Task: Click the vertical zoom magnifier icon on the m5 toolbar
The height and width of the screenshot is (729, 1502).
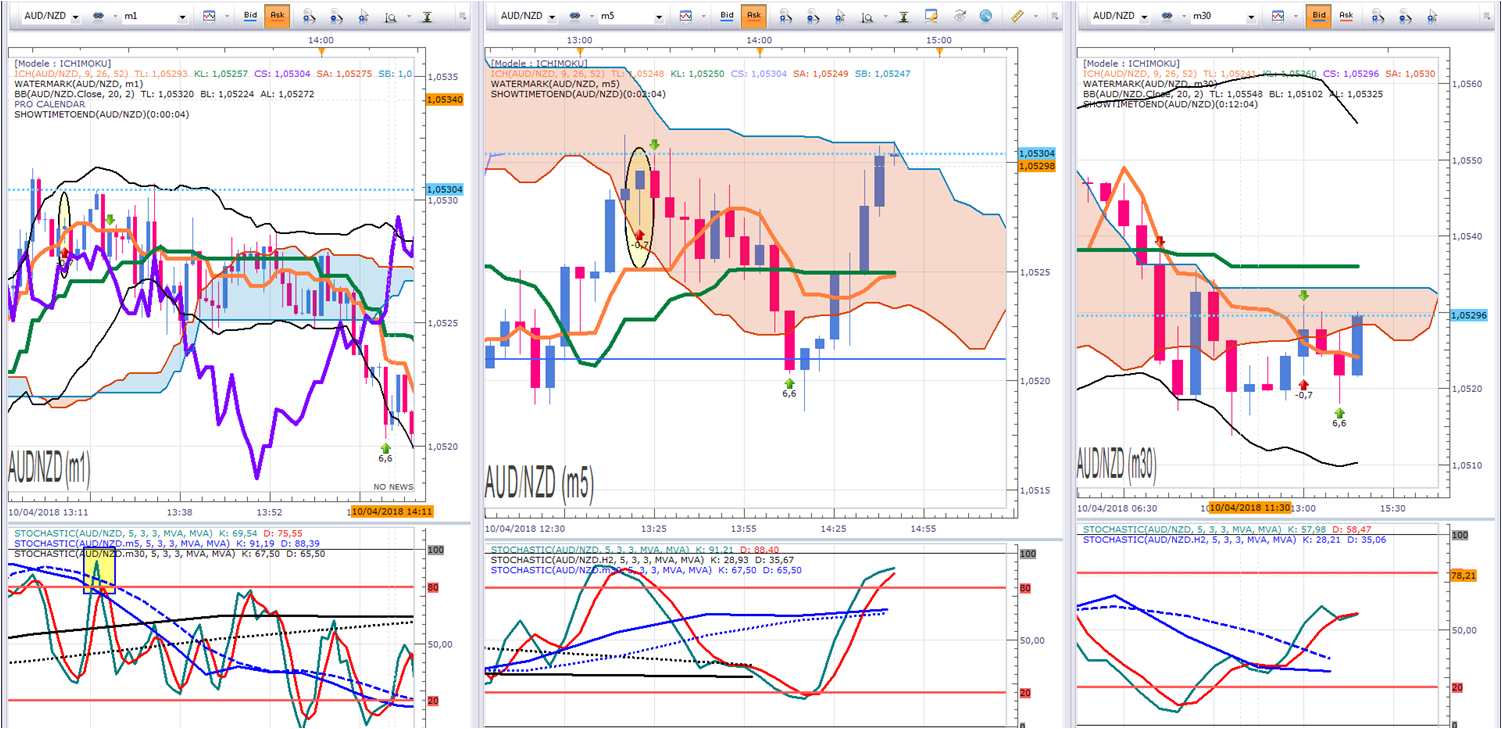Action: click(867, 16)
